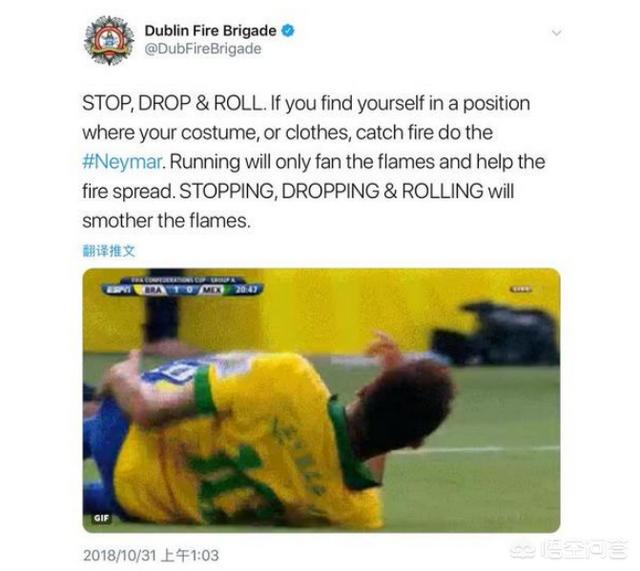The image size is (640, 571).
Task: Play the Neymar rolling GIF
Action: [x=321, y=400]
